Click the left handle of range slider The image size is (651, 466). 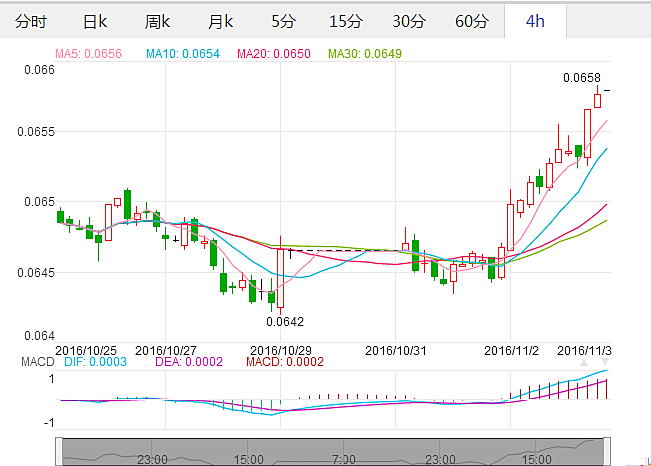coord(59,451)
